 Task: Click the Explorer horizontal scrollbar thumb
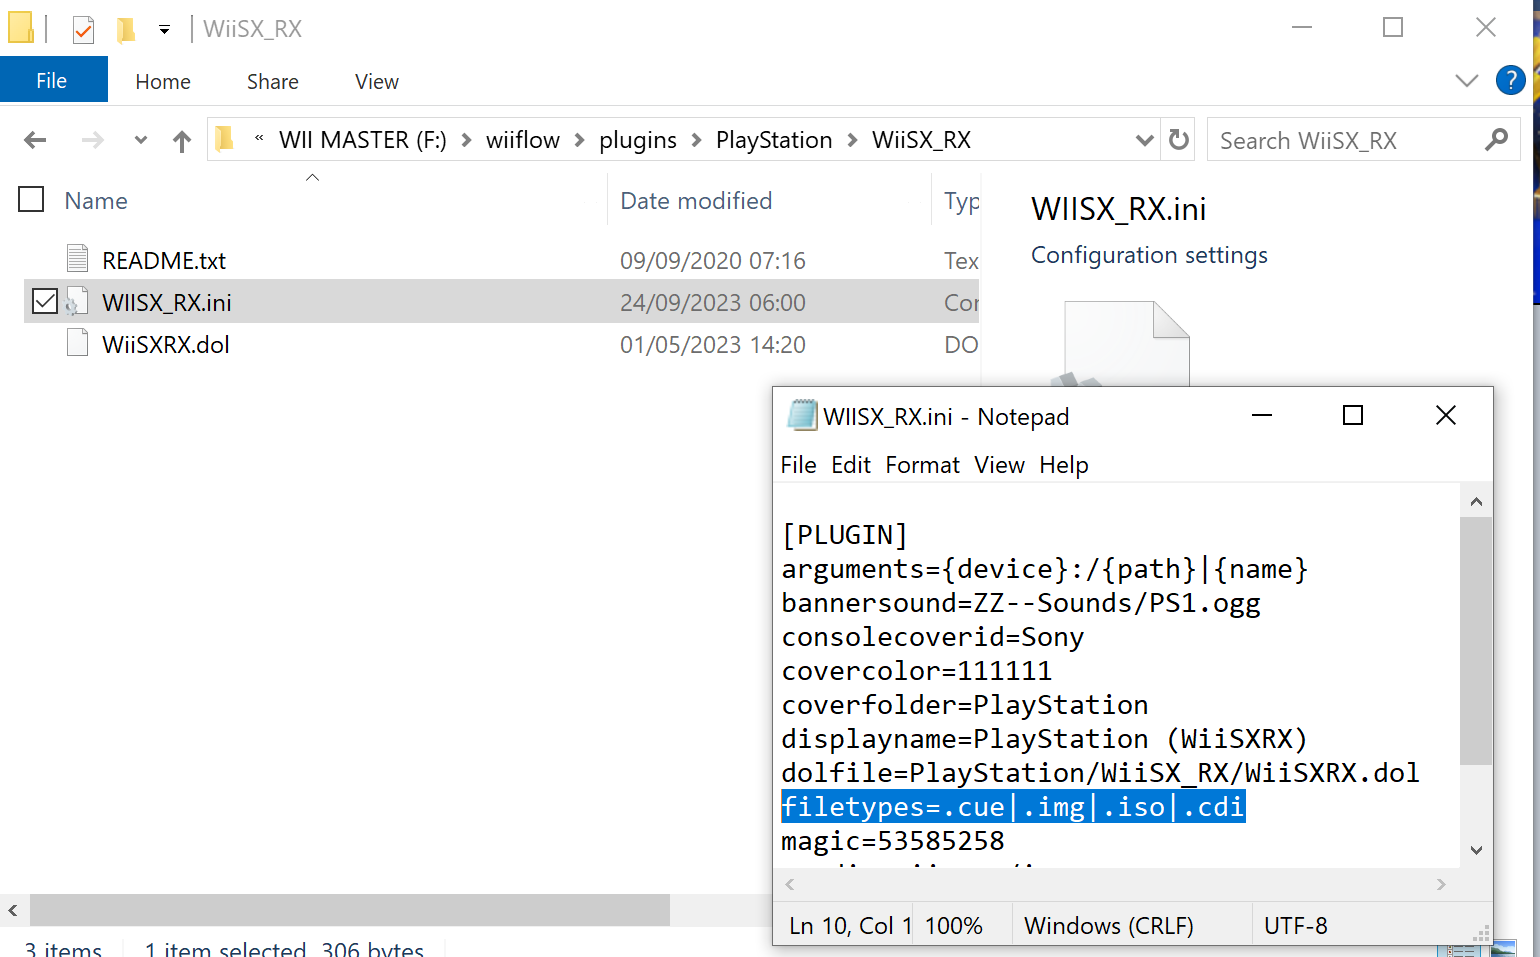(350, 910)
